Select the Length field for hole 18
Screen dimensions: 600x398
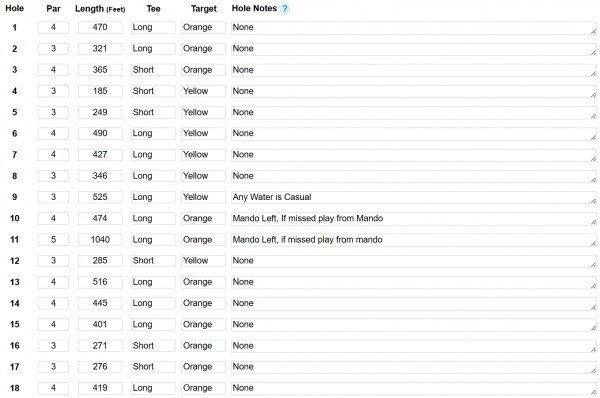coord(100,388)
